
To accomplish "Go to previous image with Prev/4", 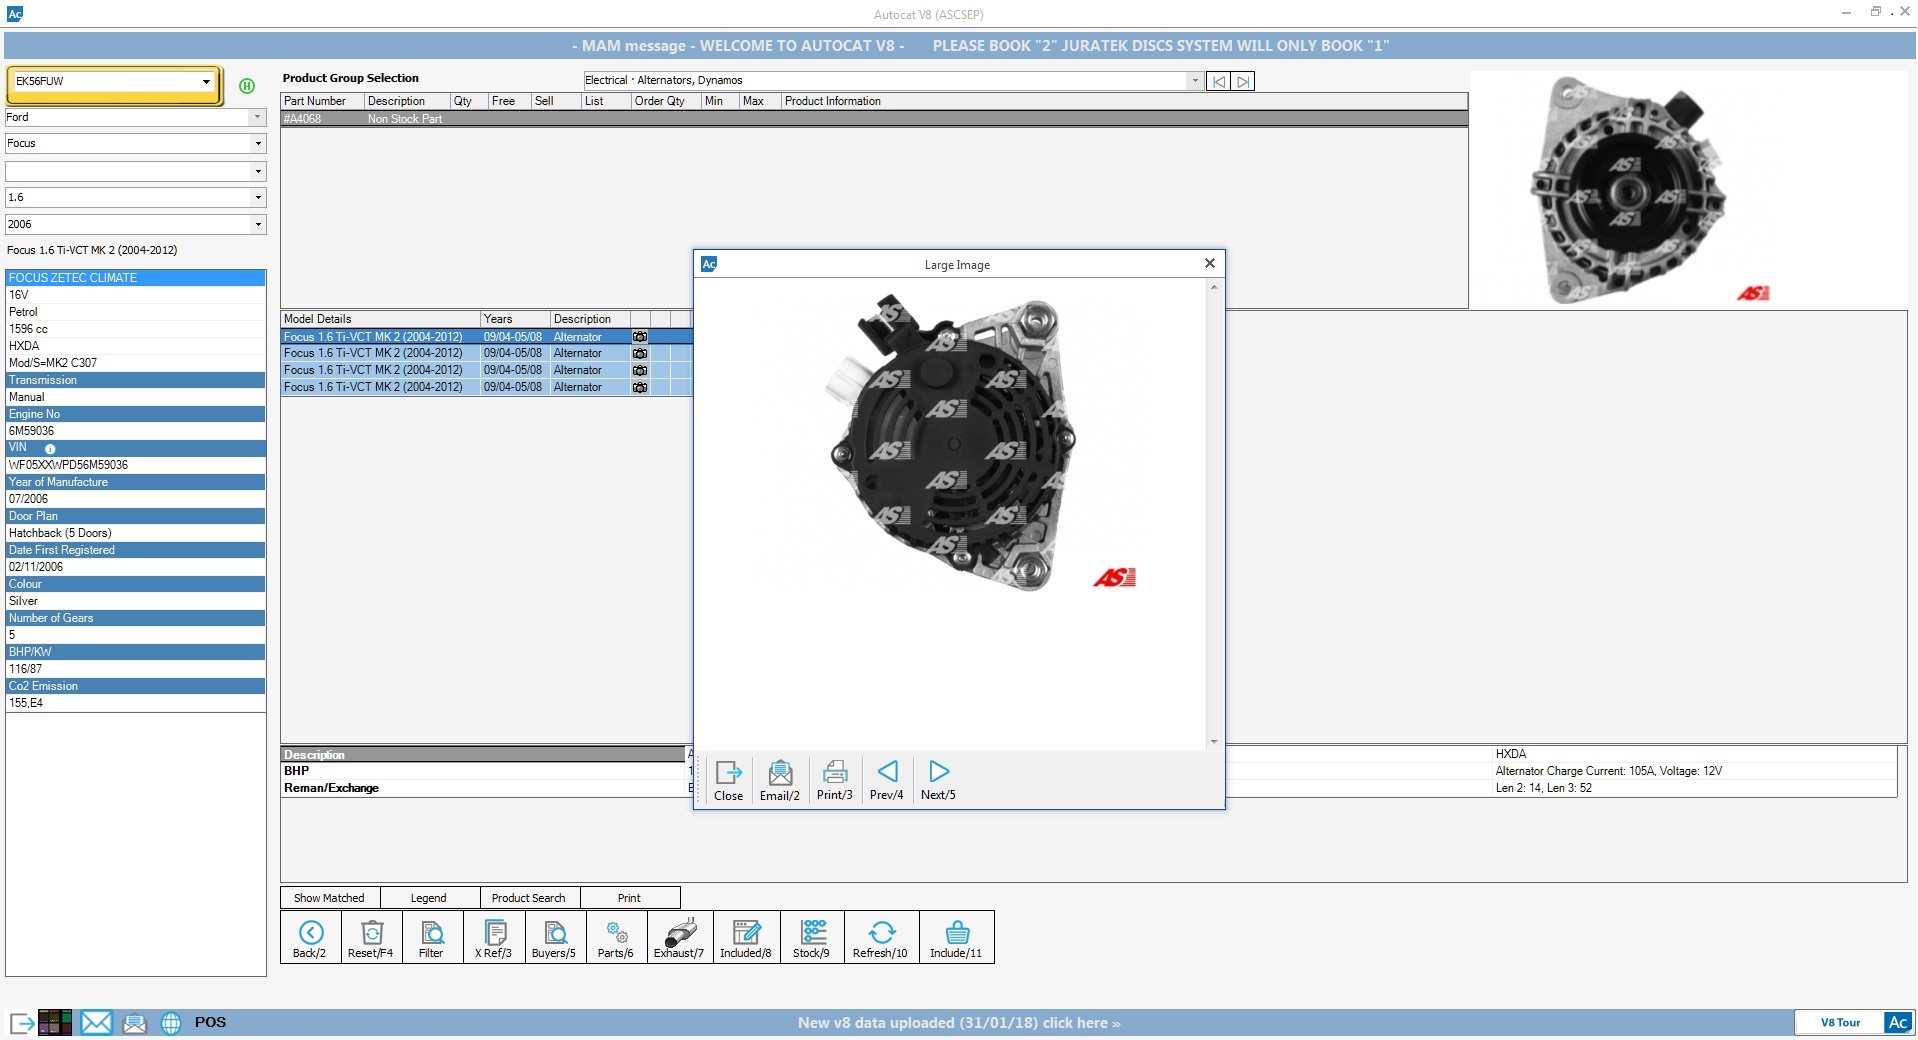I will point(887,780).
